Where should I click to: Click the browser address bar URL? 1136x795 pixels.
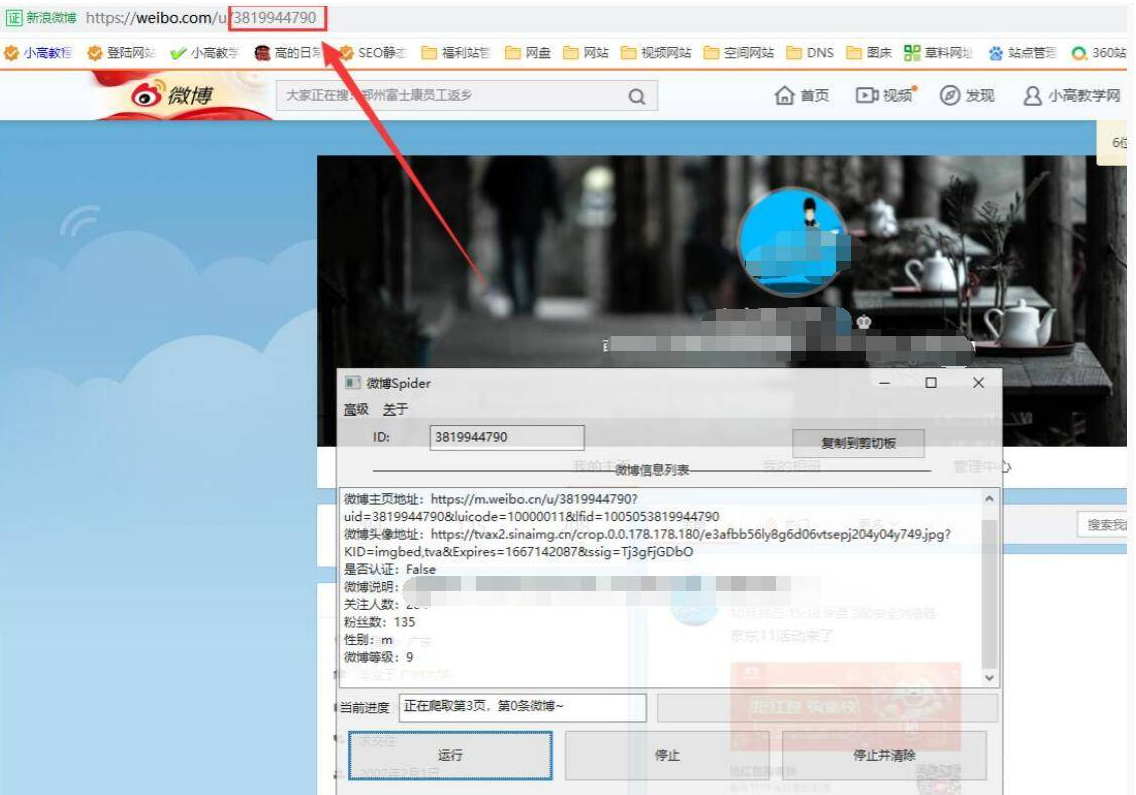click(x=201, y=17)
